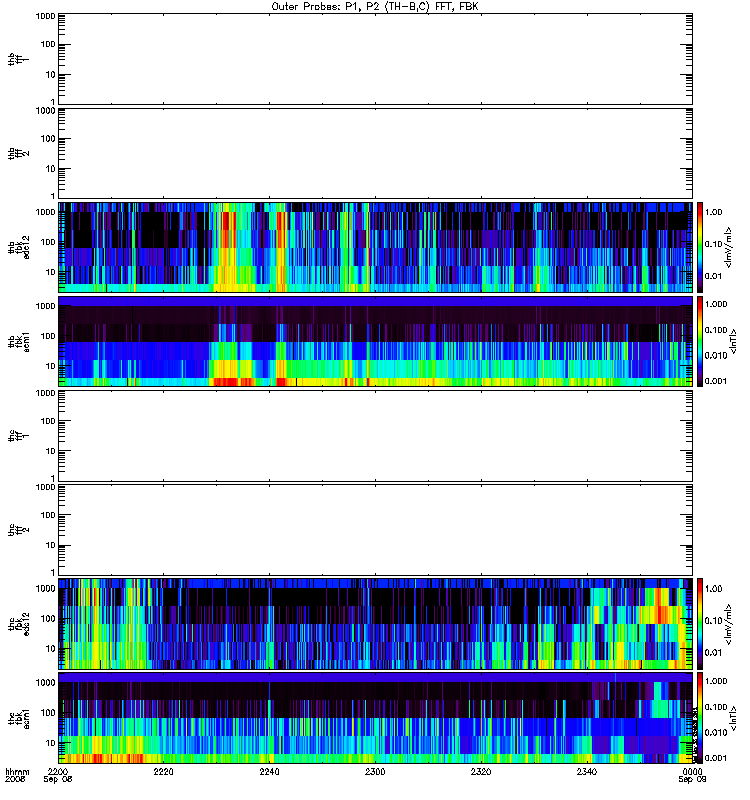The image size is (750, 800).
Task: Click the '<|mV/m|>' unit label beside thb edc12
Action: (x=729, y=248)
